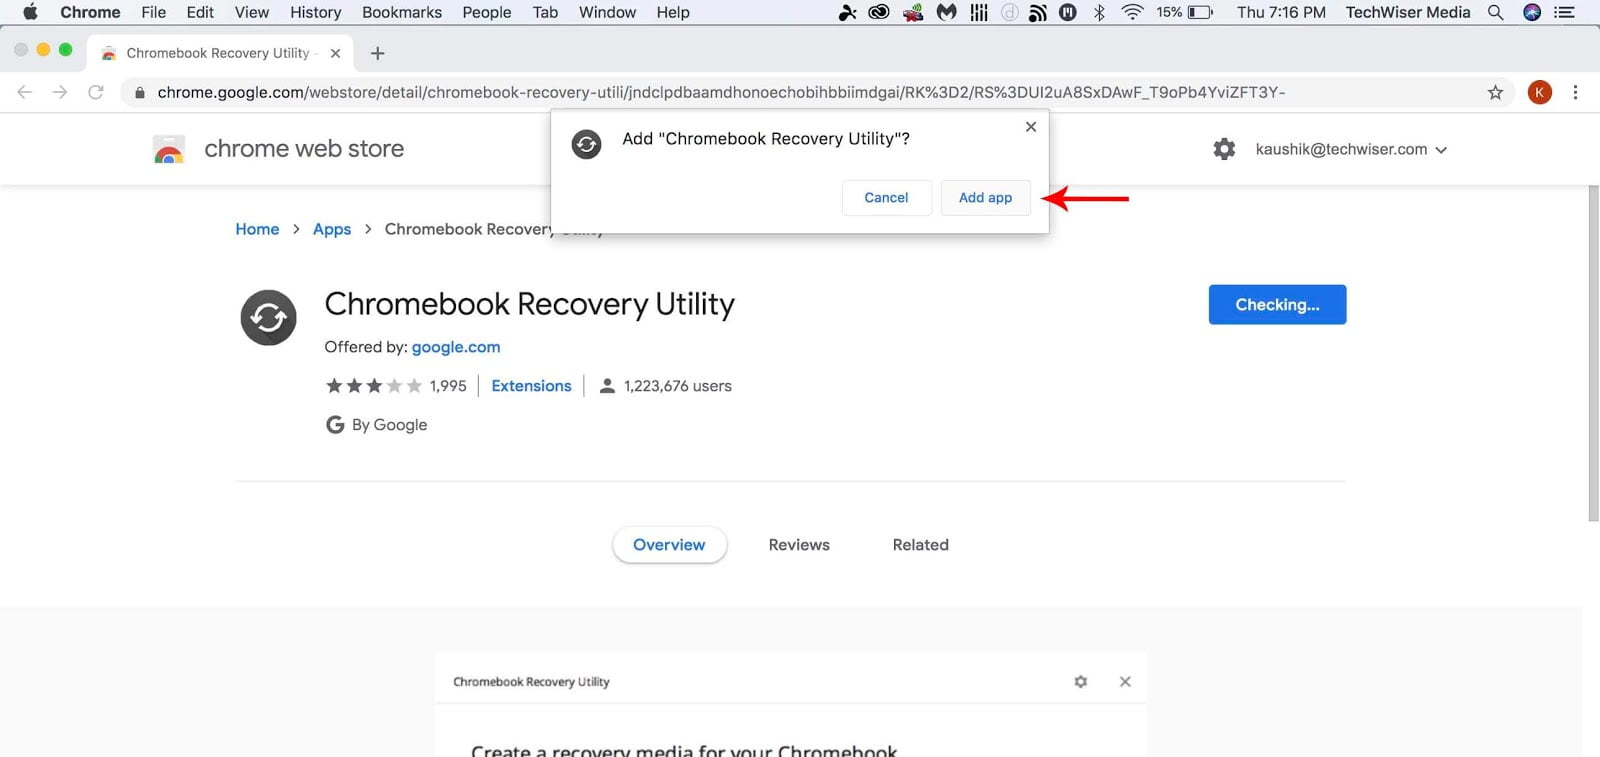Image resolution: width=1600 pixels, height=757 pixels.
Task: Click the browser forward arrow
Action: [60, 92]
